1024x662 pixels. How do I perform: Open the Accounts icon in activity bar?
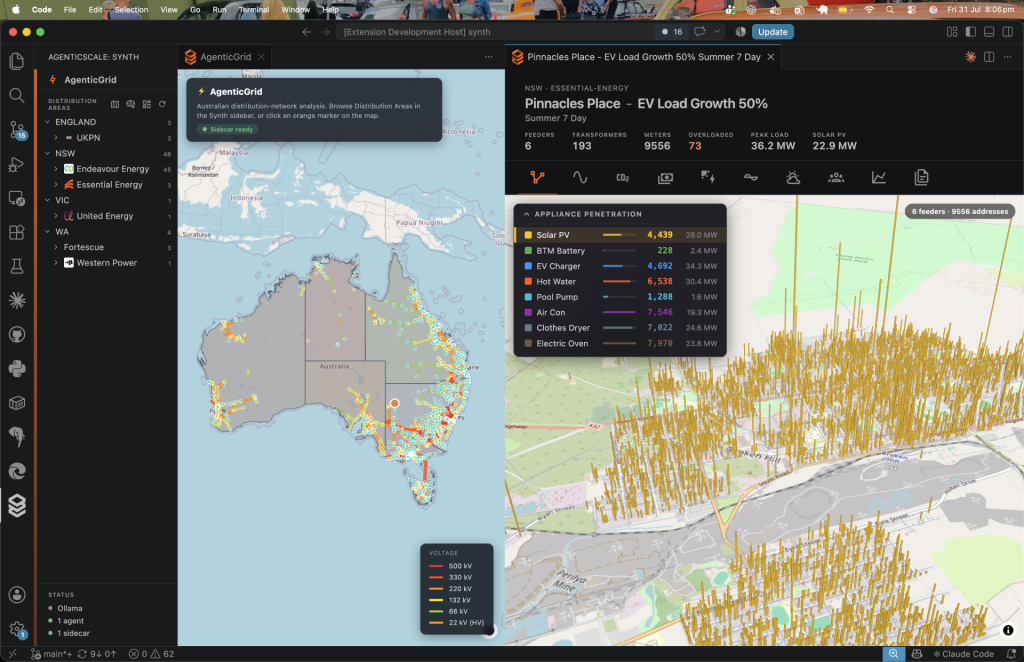click(x=17, y=595)
